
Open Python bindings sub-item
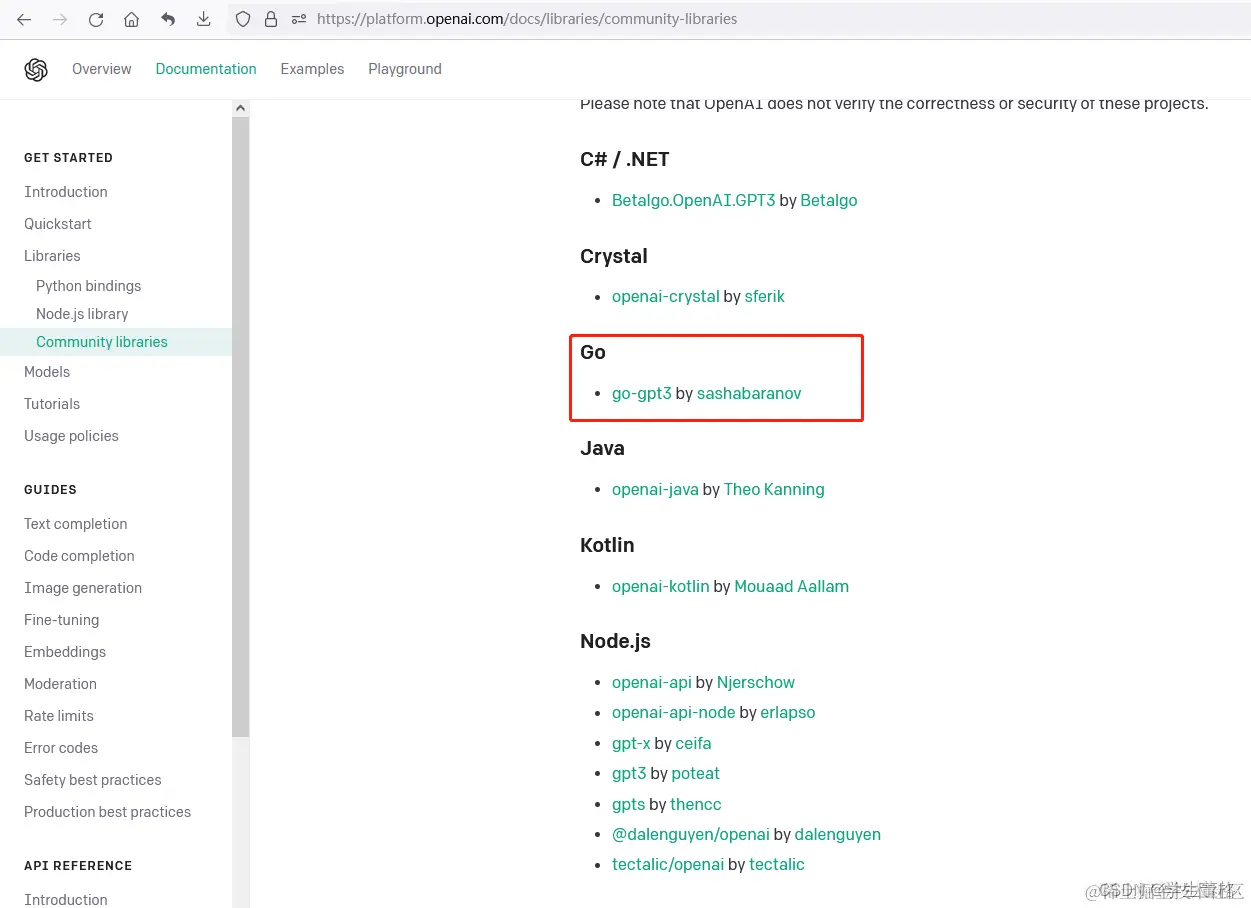tap(89, 286)
